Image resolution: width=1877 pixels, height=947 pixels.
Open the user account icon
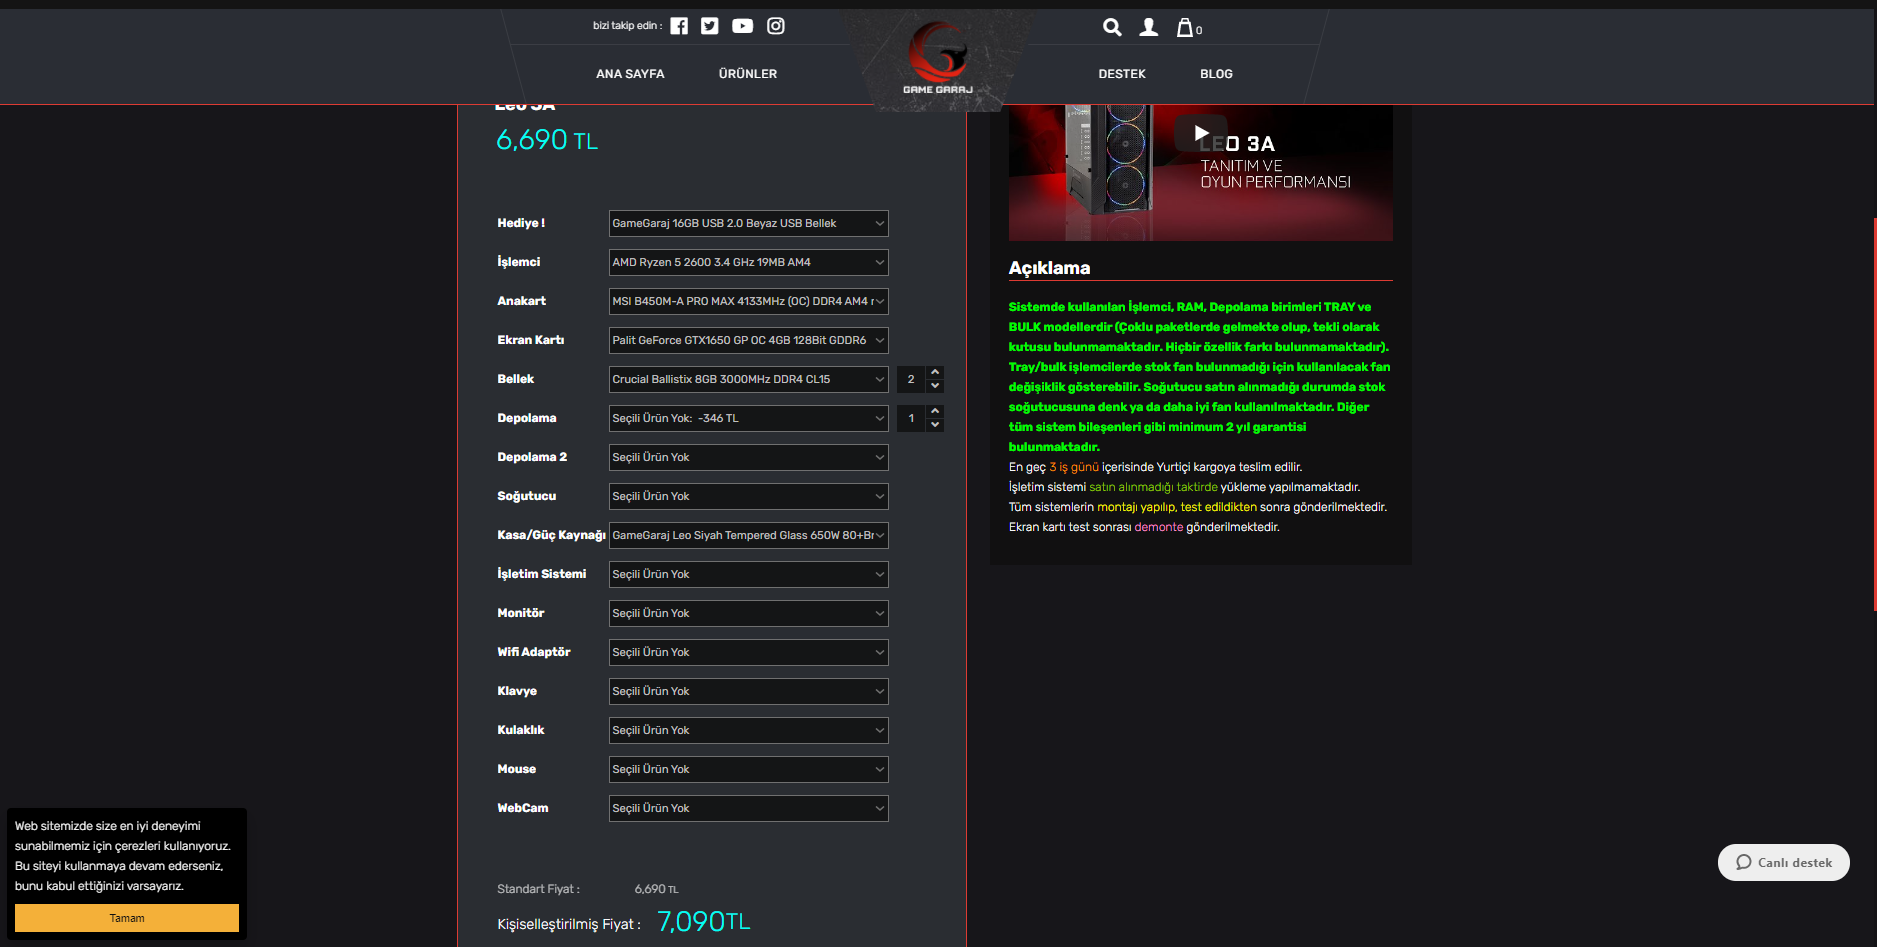click(1149, 28)
